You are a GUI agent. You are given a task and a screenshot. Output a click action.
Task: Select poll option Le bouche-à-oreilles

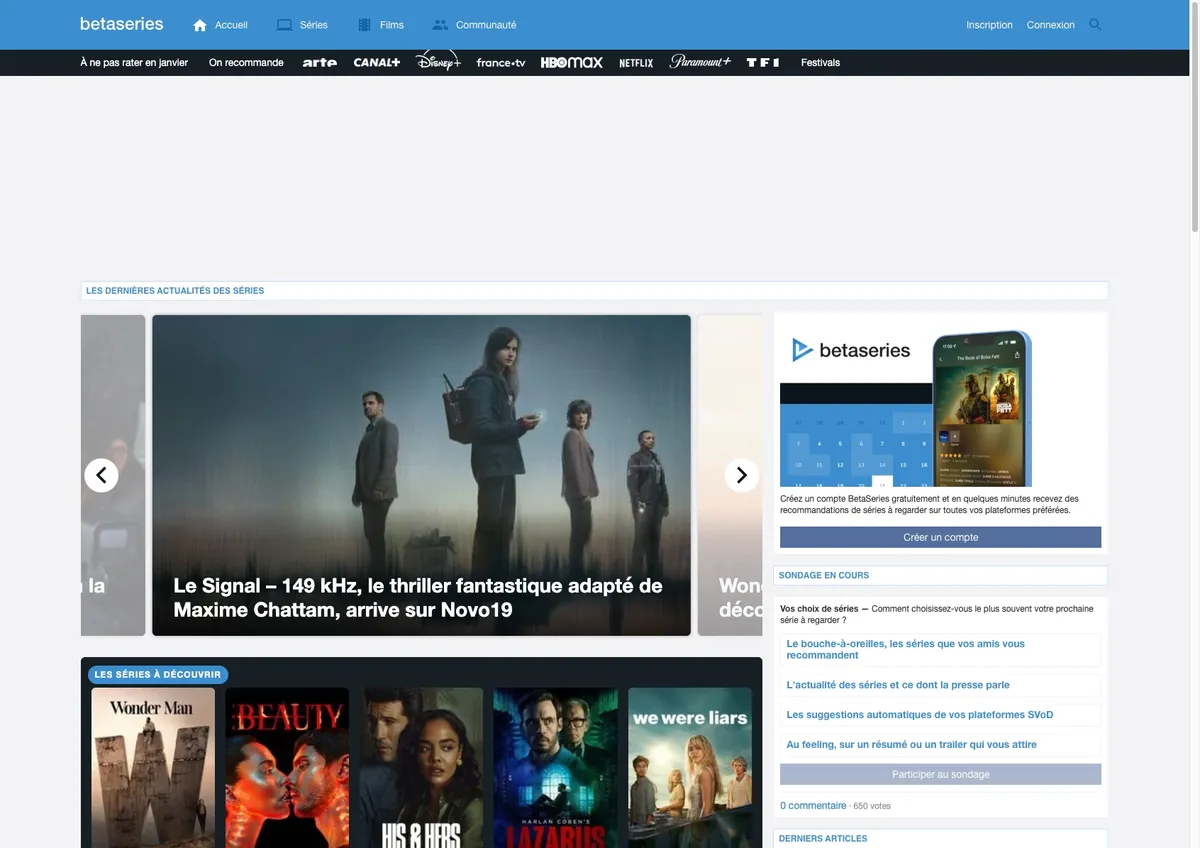940,650
